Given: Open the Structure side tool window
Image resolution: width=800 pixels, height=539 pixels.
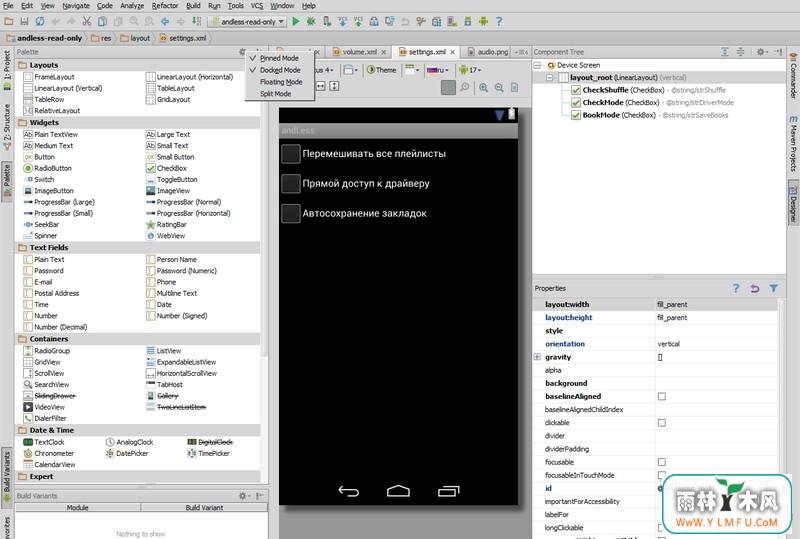Looking at the screenshot, I should [x=7, y=127].
